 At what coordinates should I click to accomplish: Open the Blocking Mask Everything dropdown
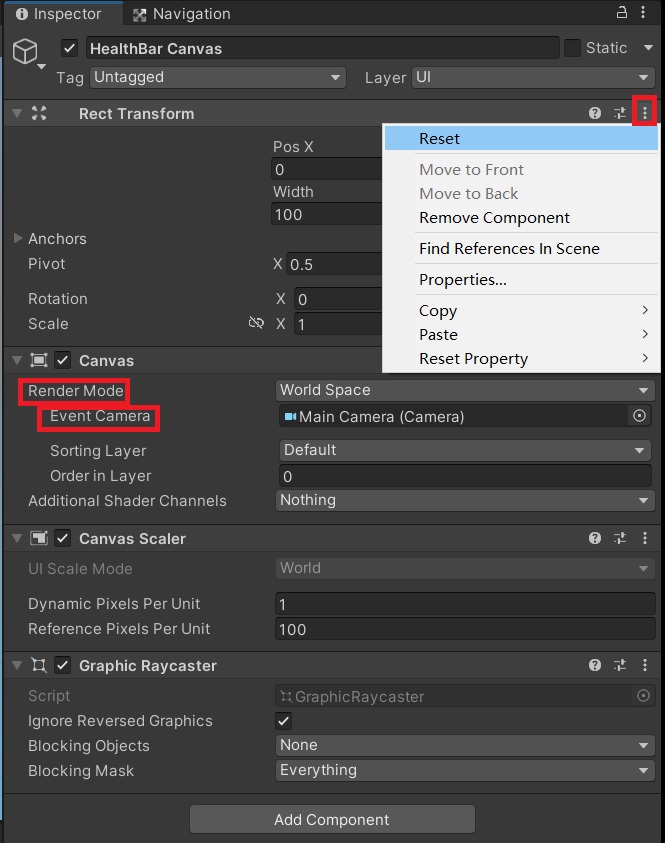click(465, 770)
